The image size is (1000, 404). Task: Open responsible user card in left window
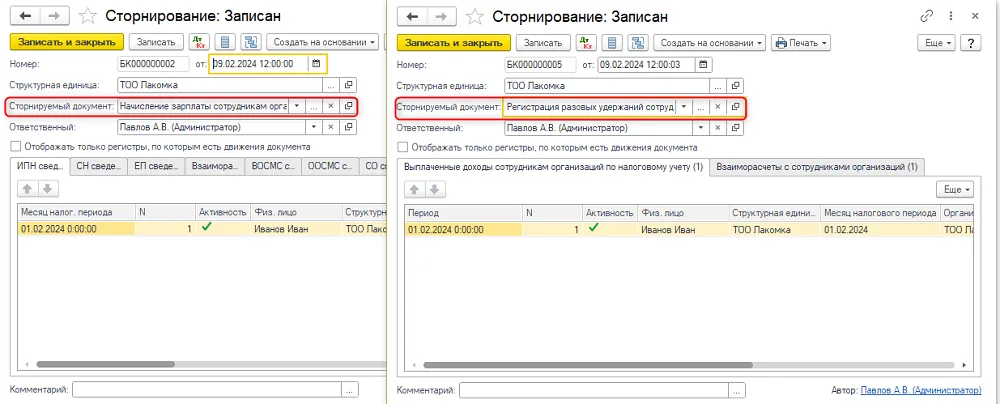[348, 127]
